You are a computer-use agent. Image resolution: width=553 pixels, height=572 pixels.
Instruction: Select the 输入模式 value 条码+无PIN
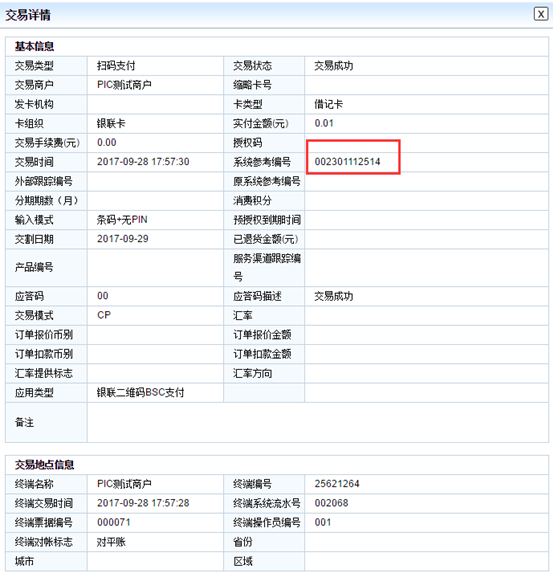[x=122, y=220]
